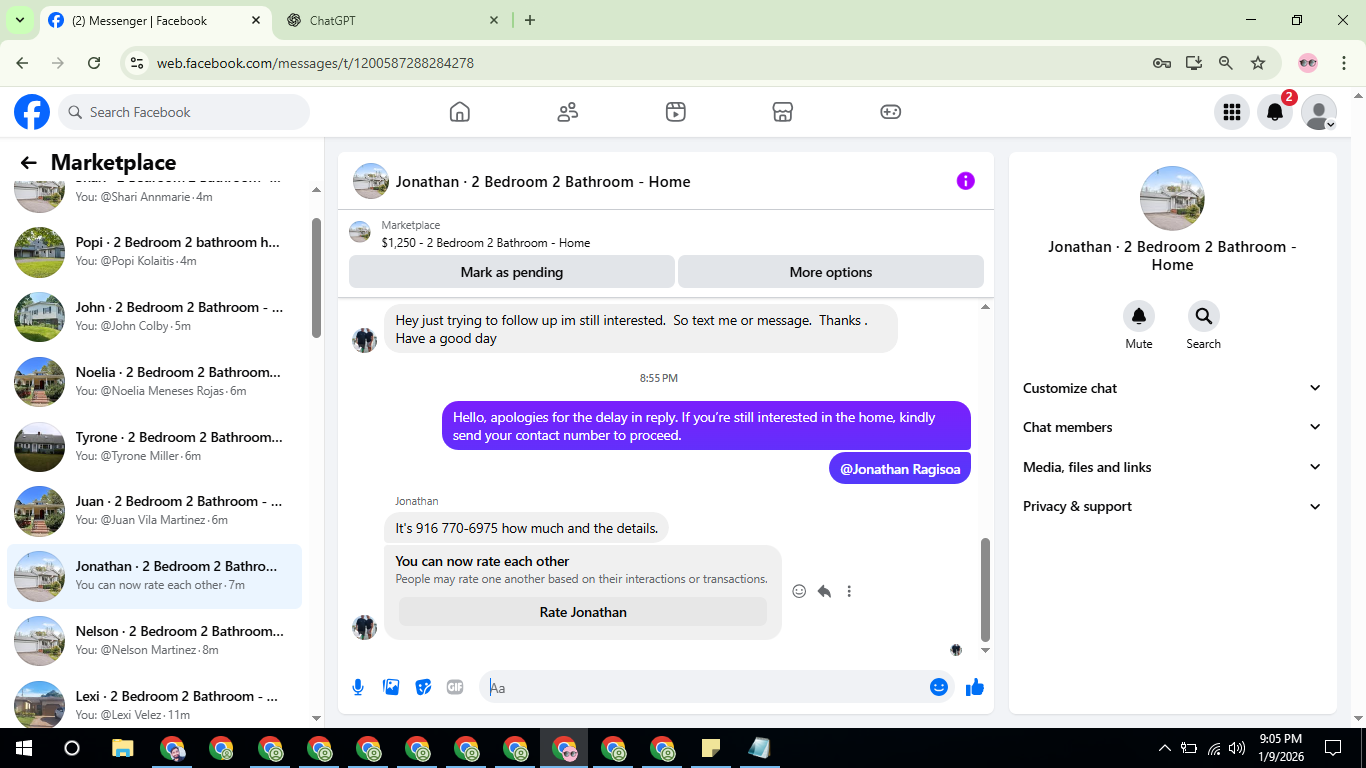Open the Tyrone 2 Bedroom conversation
This screenshot has width=1366, height=768.
tap(155, 447)
